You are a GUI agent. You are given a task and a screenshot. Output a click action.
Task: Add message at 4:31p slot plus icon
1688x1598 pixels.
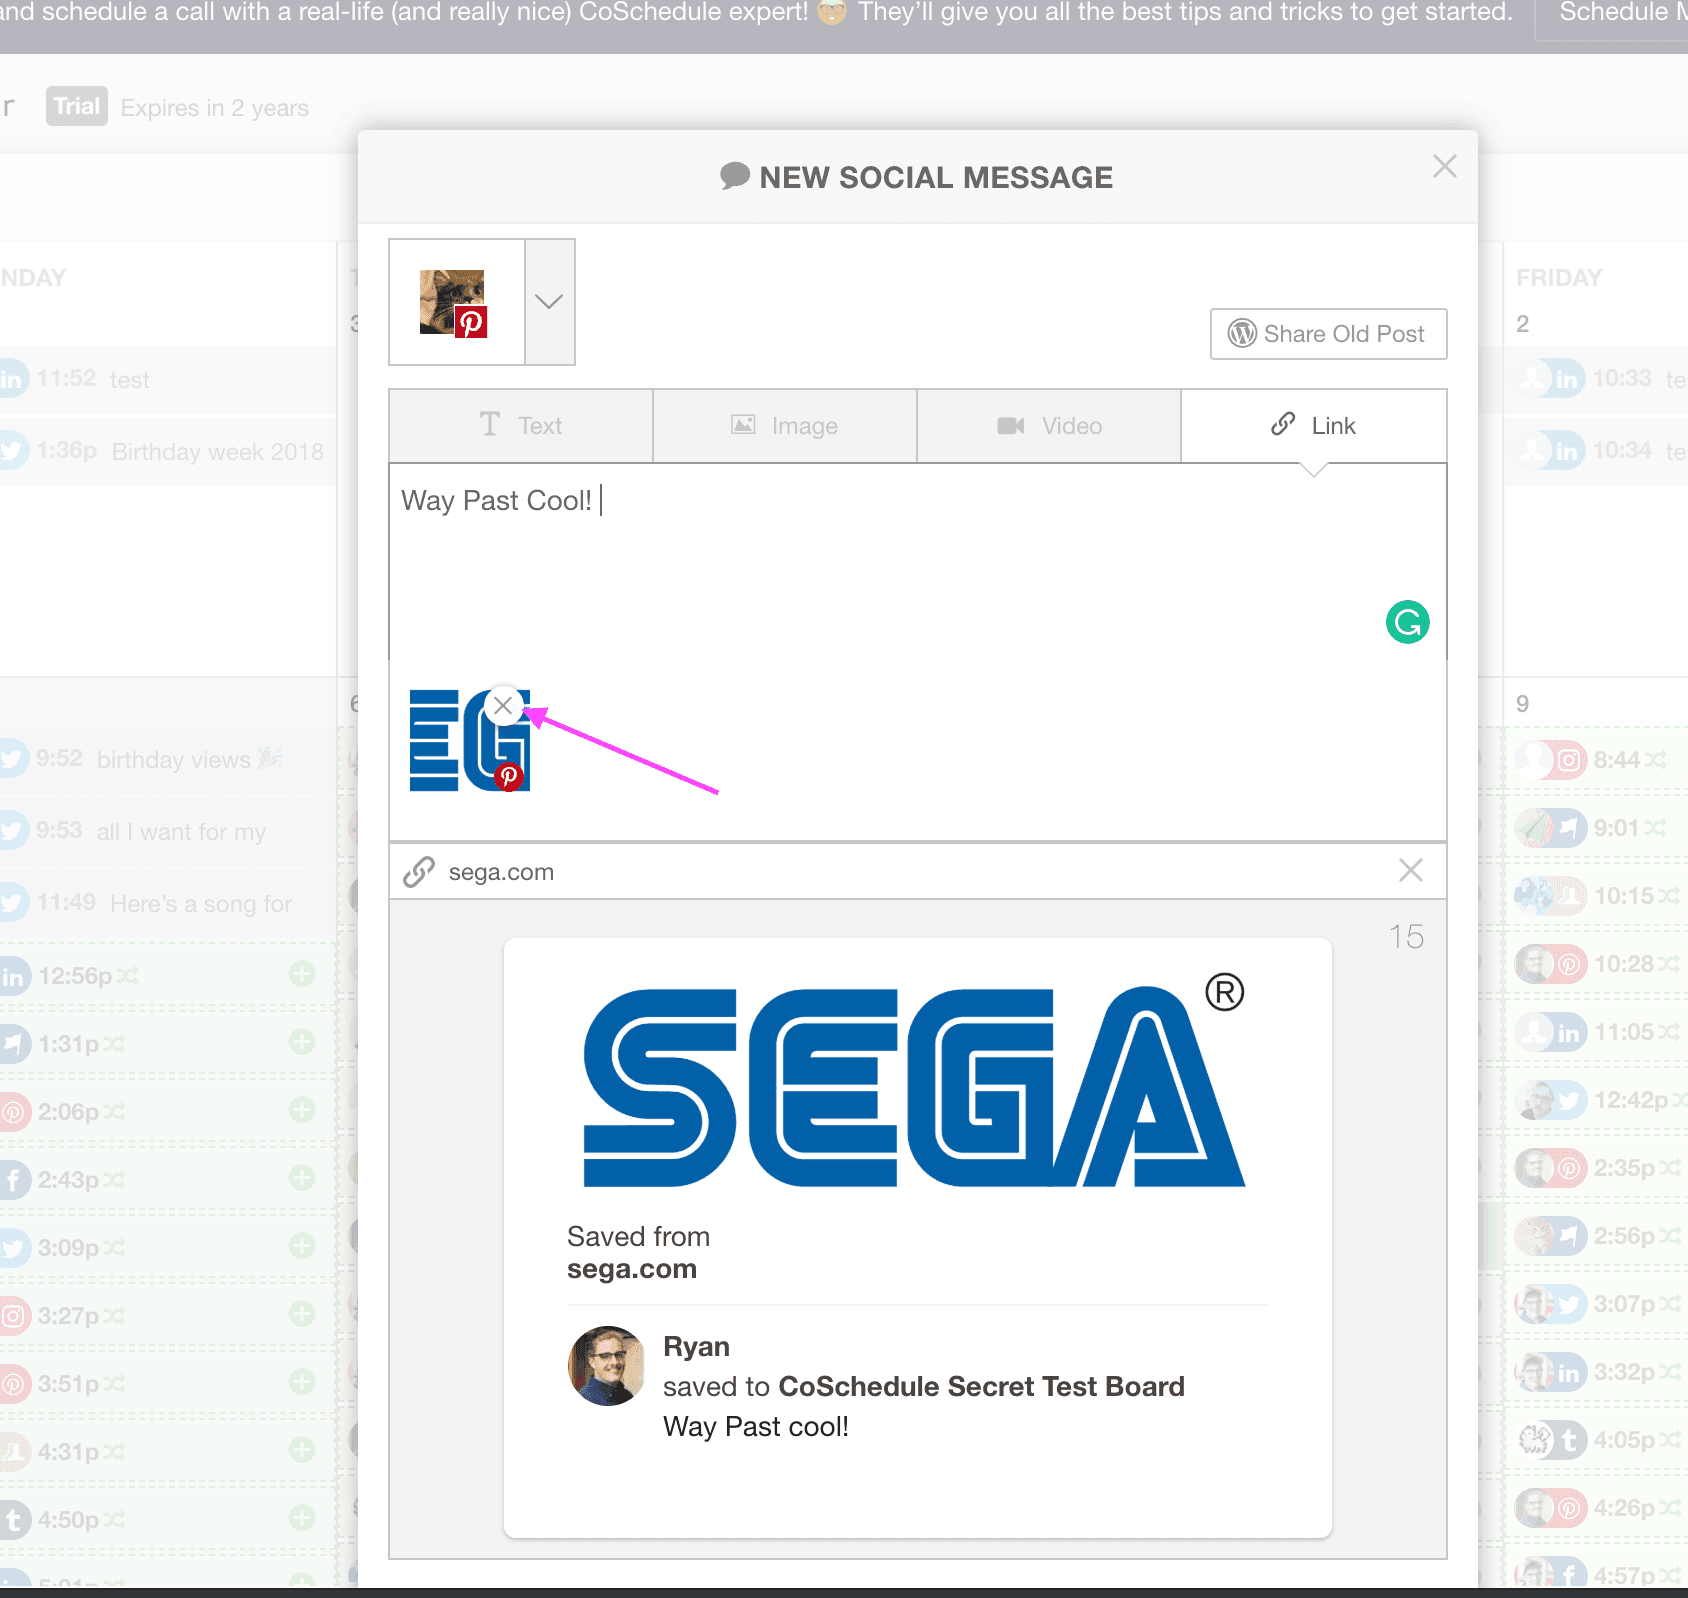[x=302, y=1450]
